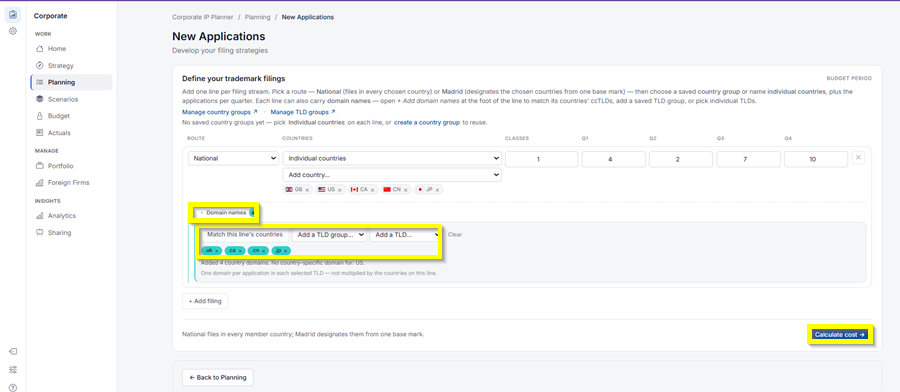Click the Classes input field

tap(541, 159)
